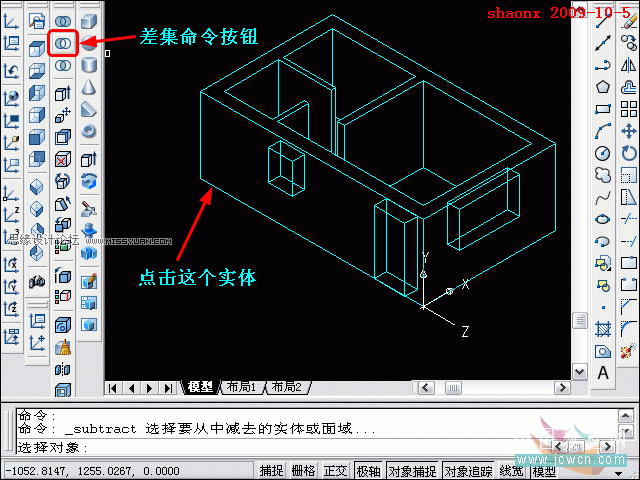The width and height of the screenshot is (640, 480).
Task: Select the Arc draw tool
Action: [603, 131]
